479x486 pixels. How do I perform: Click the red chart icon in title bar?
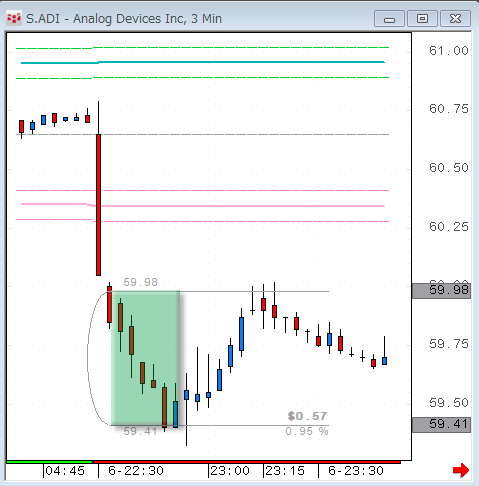pos(14,18)
